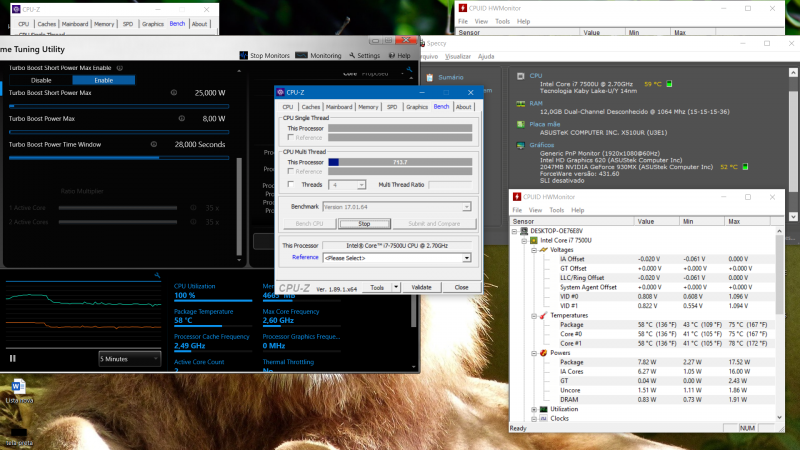
Task: Adjust the Turbo Boost Power Max slider
Action: coord(119,132)
